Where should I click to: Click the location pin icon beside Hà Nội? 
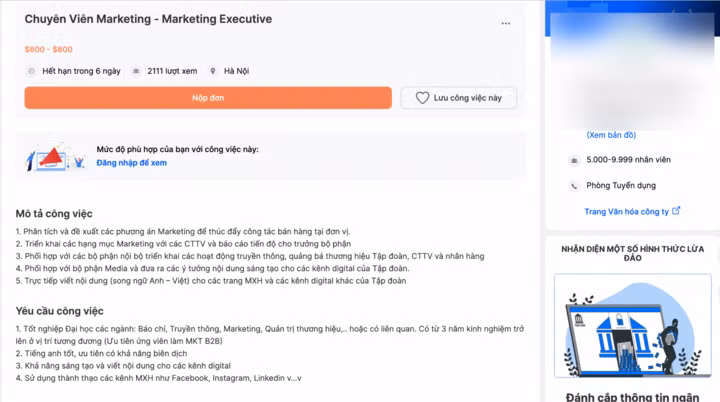point(213,71)
